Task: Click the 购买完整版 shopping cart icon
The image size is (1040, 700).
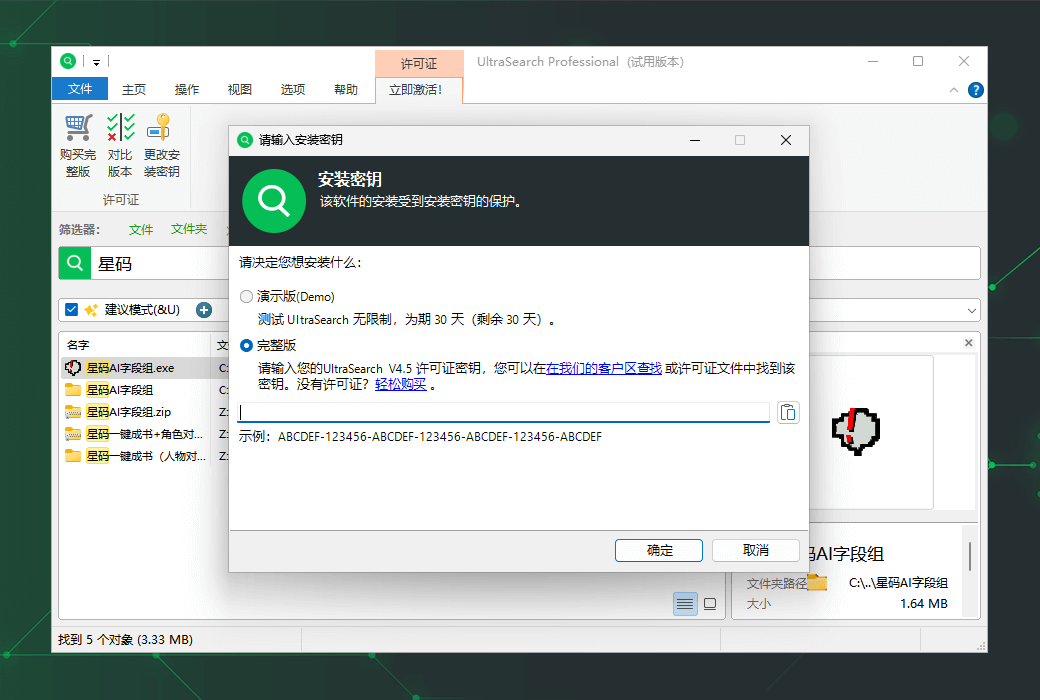Action: coord(78,127)
